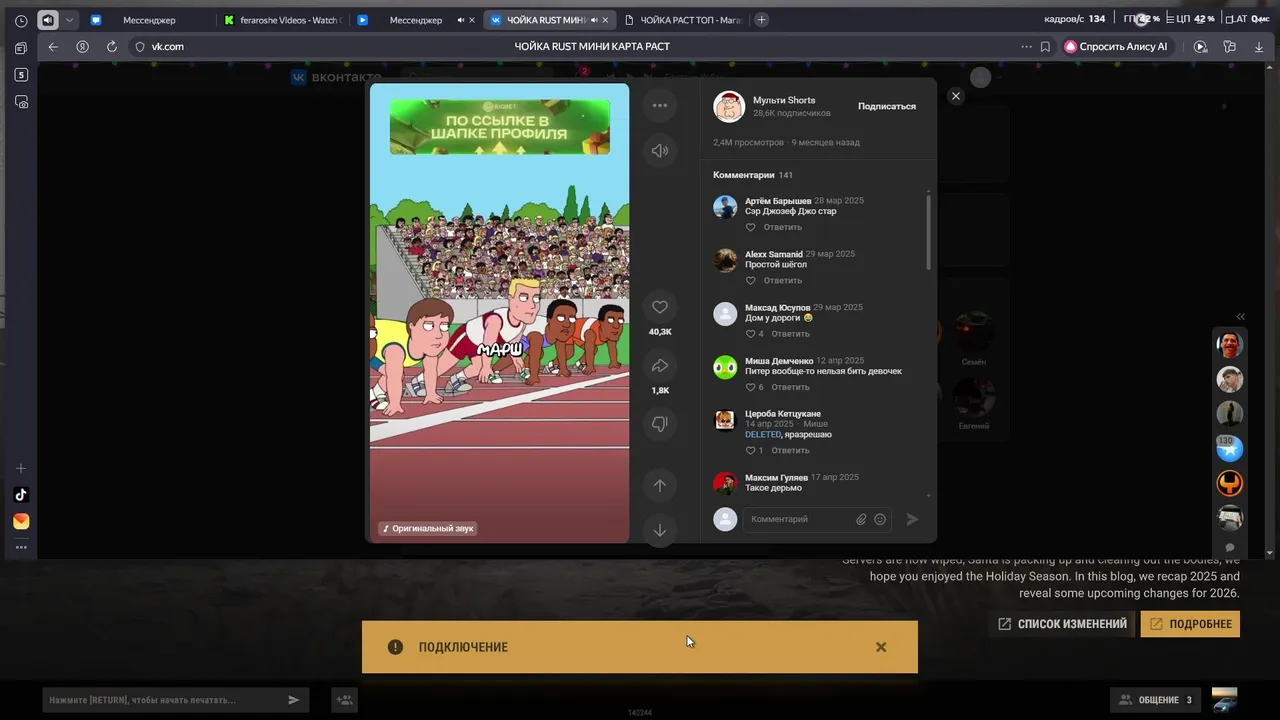Bookmark this page

[1045, 47]
